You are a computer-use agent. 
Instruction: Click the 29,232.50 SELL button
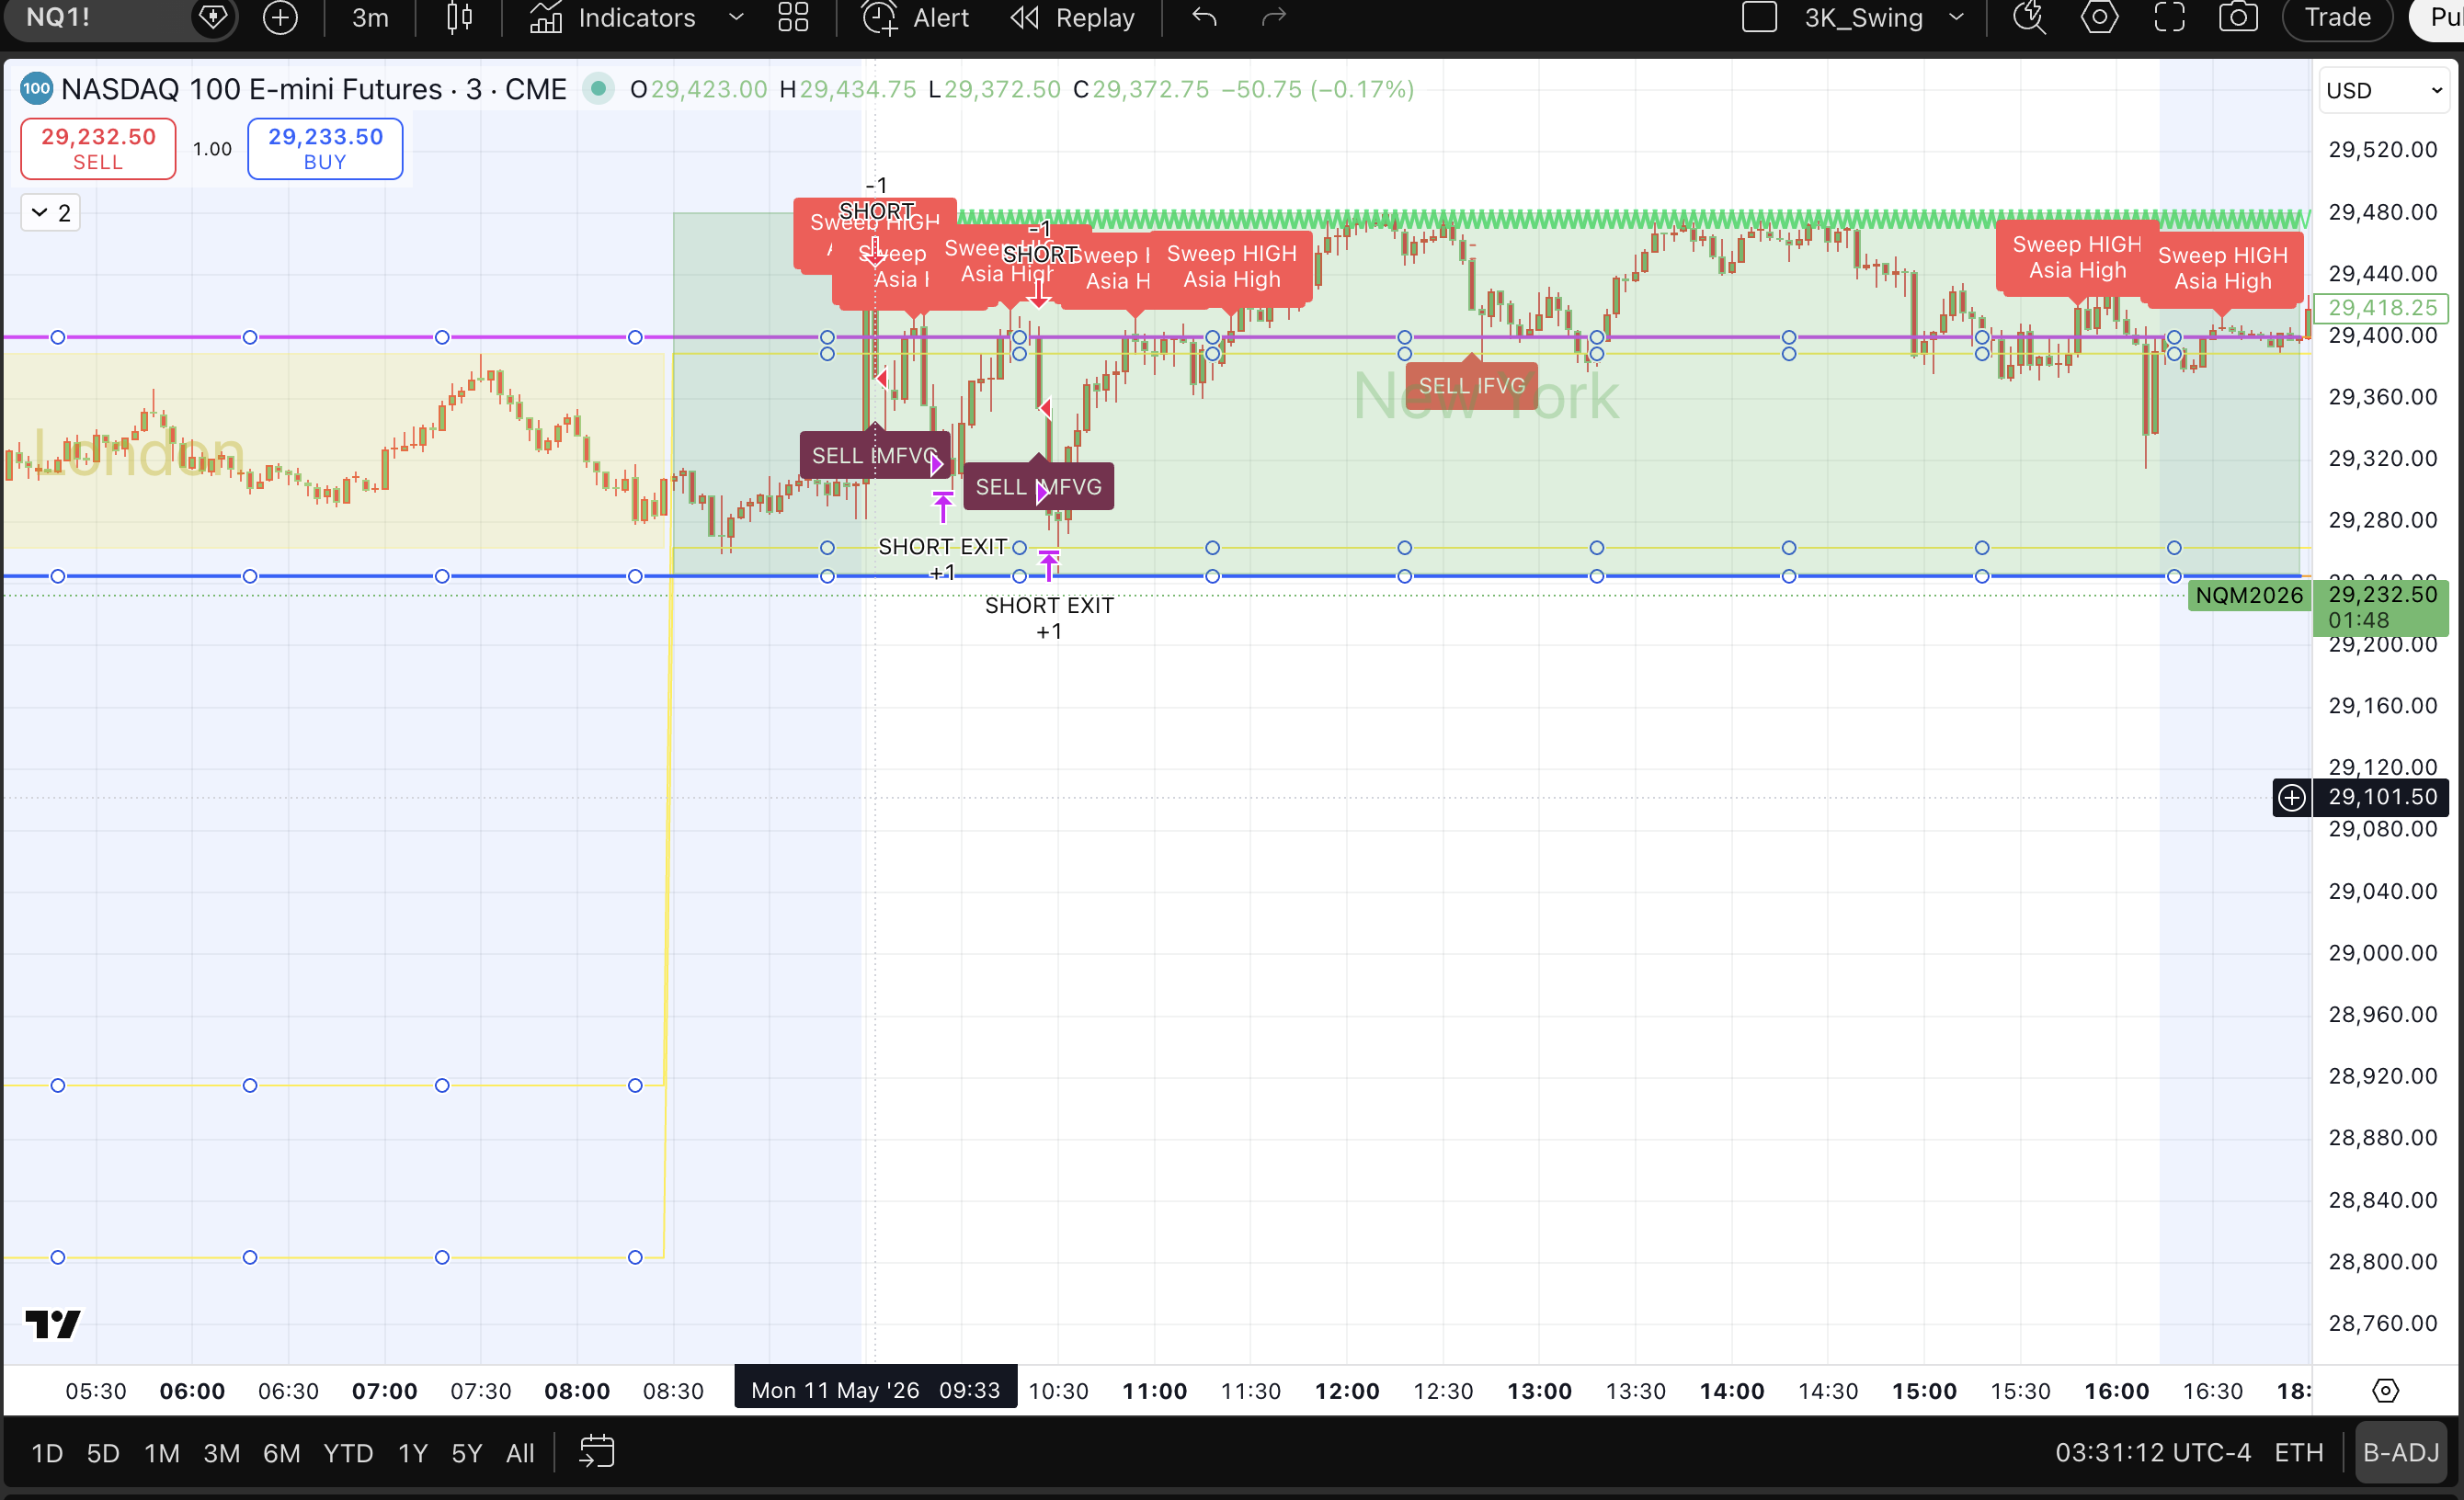(x=98, y=148)
